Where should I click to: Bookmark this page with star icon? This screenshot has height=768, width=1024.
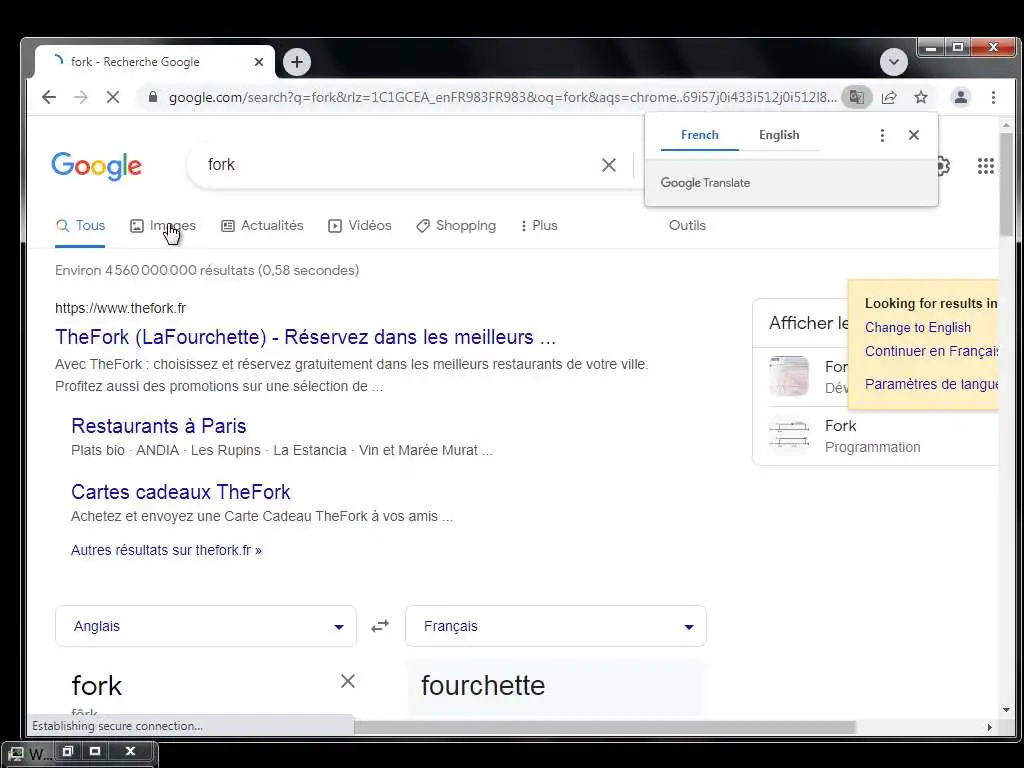(x=921, y=97)
